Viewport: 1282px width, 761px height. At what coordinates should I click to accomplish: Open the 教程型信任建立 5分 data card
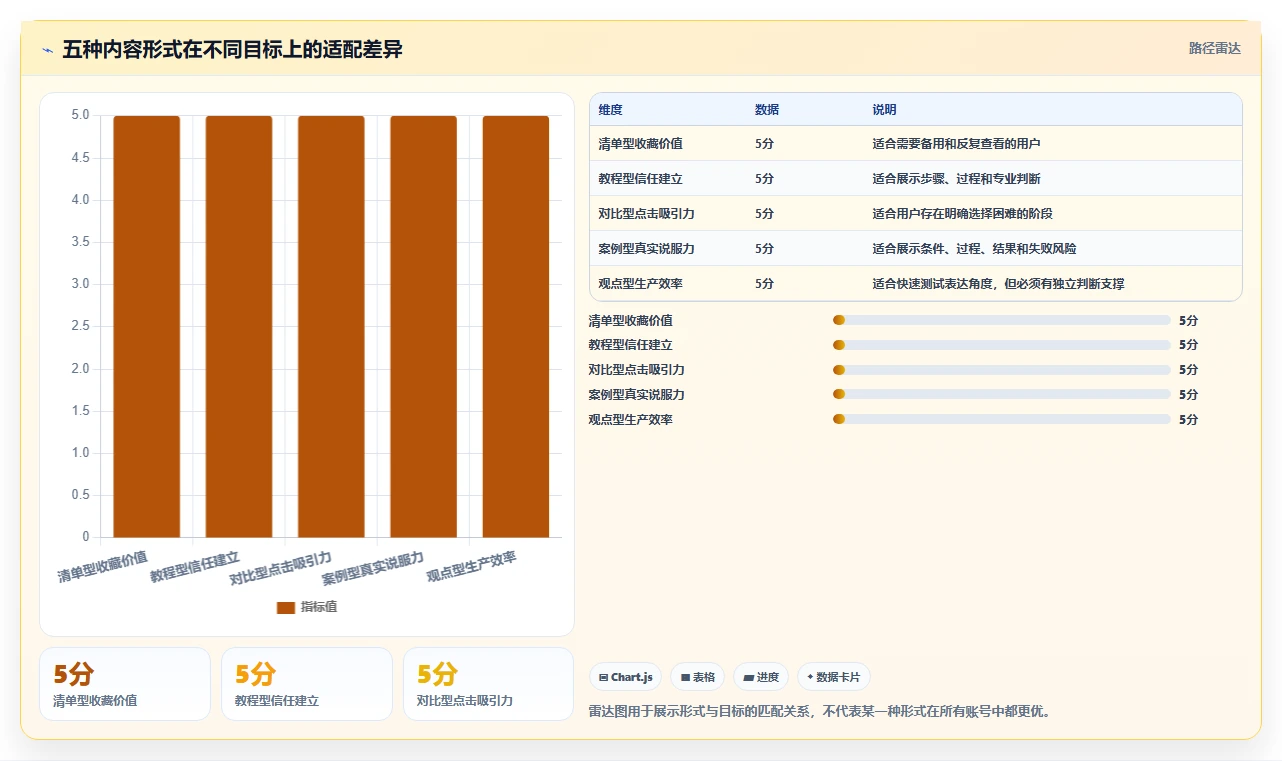307,684
